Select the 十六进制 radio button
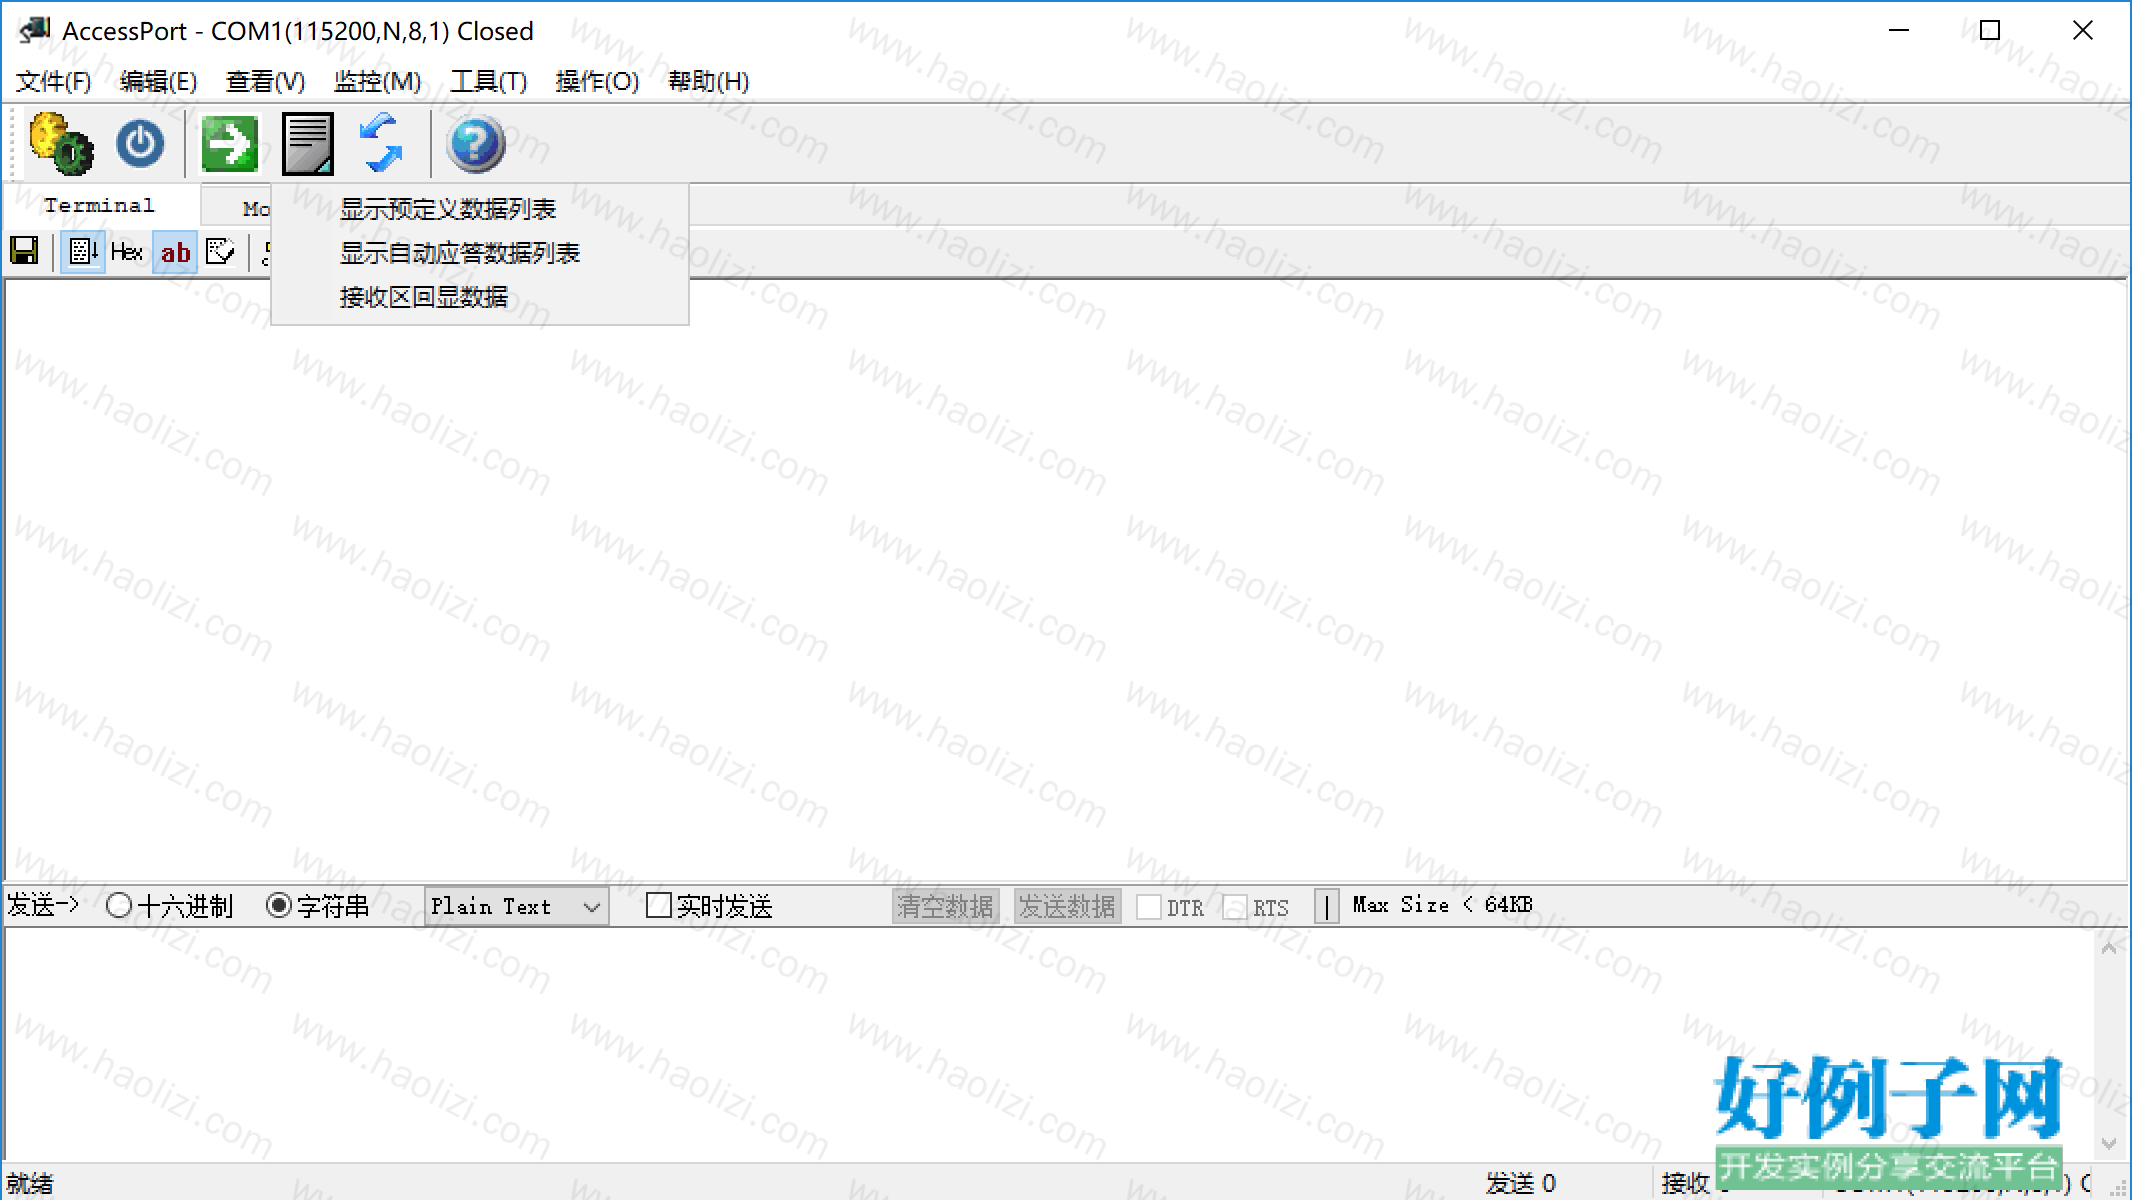Viewport: 2132px width, 1200px height. coord(119,906)
